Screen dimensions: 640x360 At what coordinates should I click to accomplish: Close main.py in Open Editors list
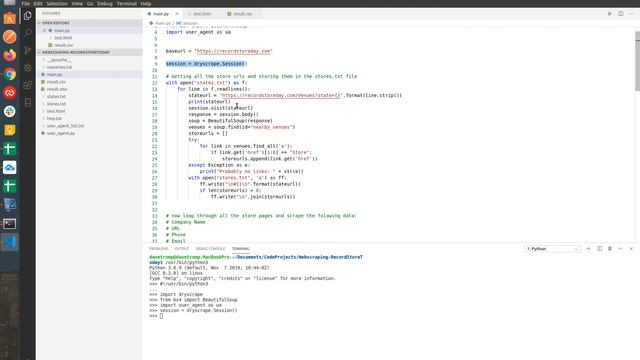[x=44, y=31]
